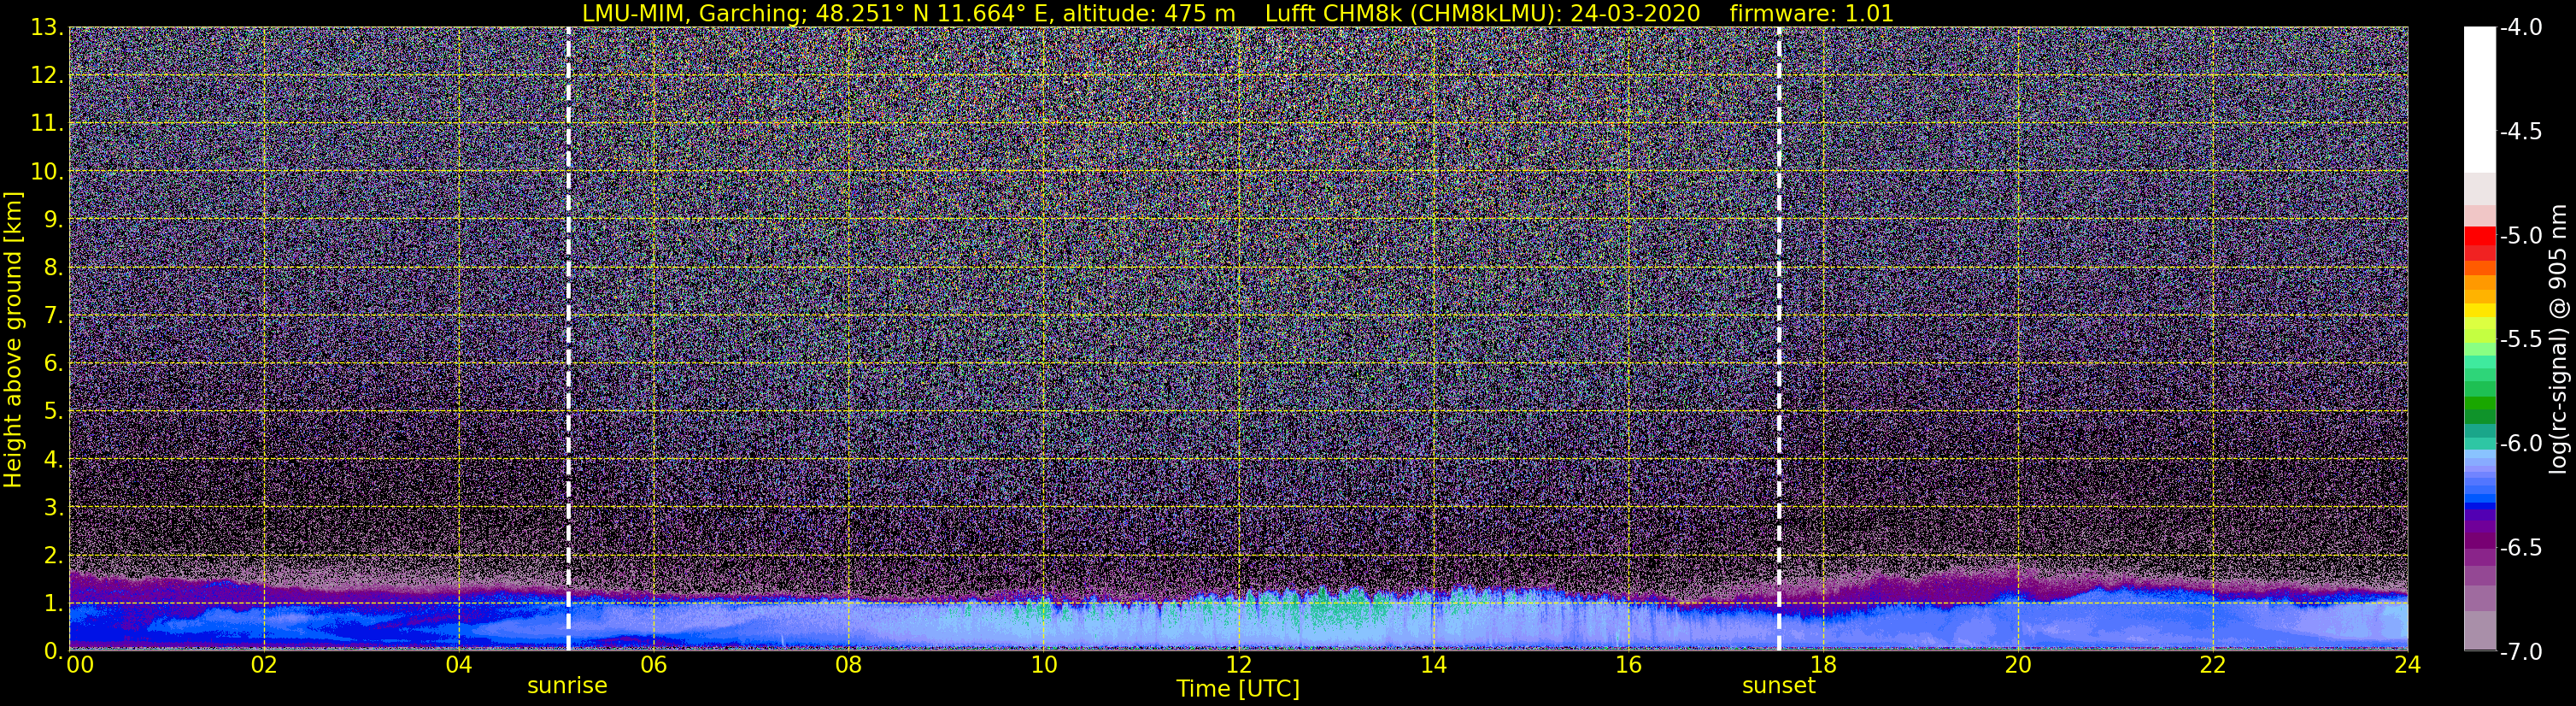The image size is (2576, 706).
Task: Click the time axis tick label '08'
Action: [848, 667]
